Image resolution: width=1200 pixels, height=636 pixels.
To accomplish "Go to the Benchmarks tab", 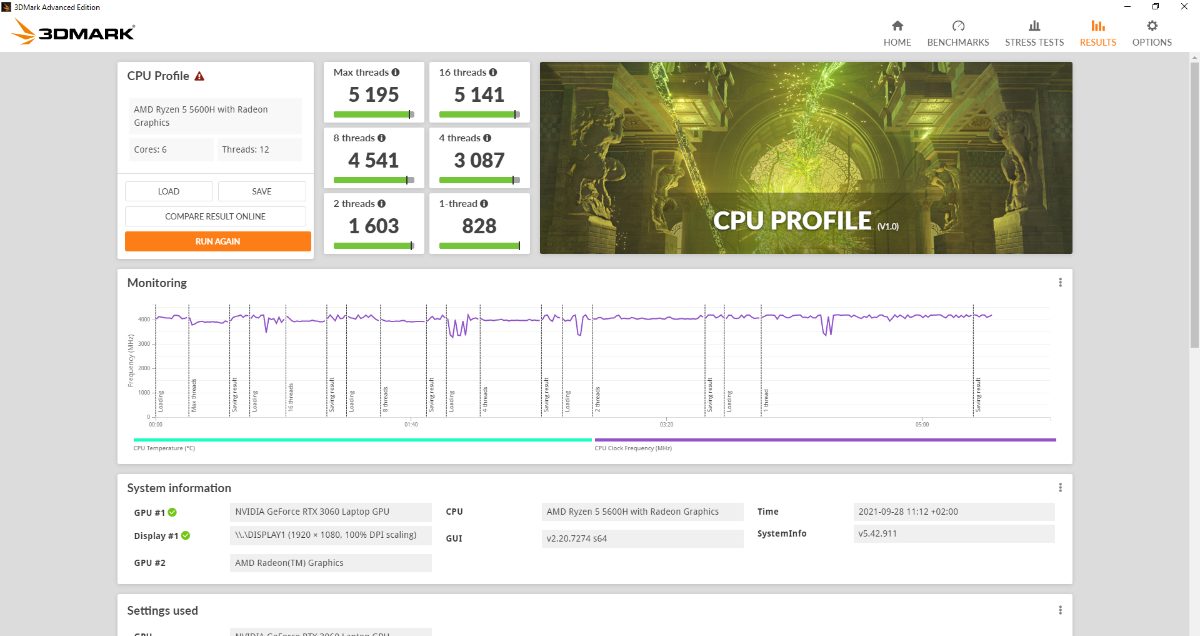I will tap(958, 33).
